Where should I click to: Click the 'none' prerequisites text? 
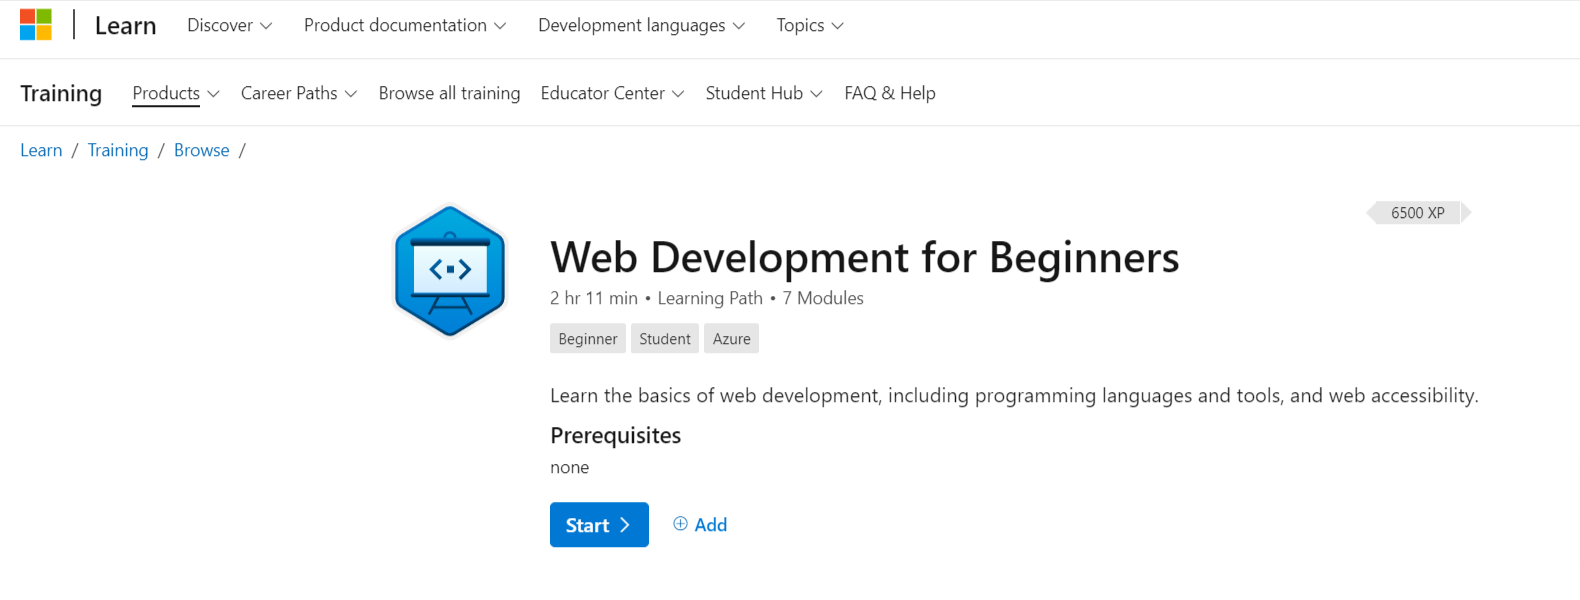tap(570, 467)
